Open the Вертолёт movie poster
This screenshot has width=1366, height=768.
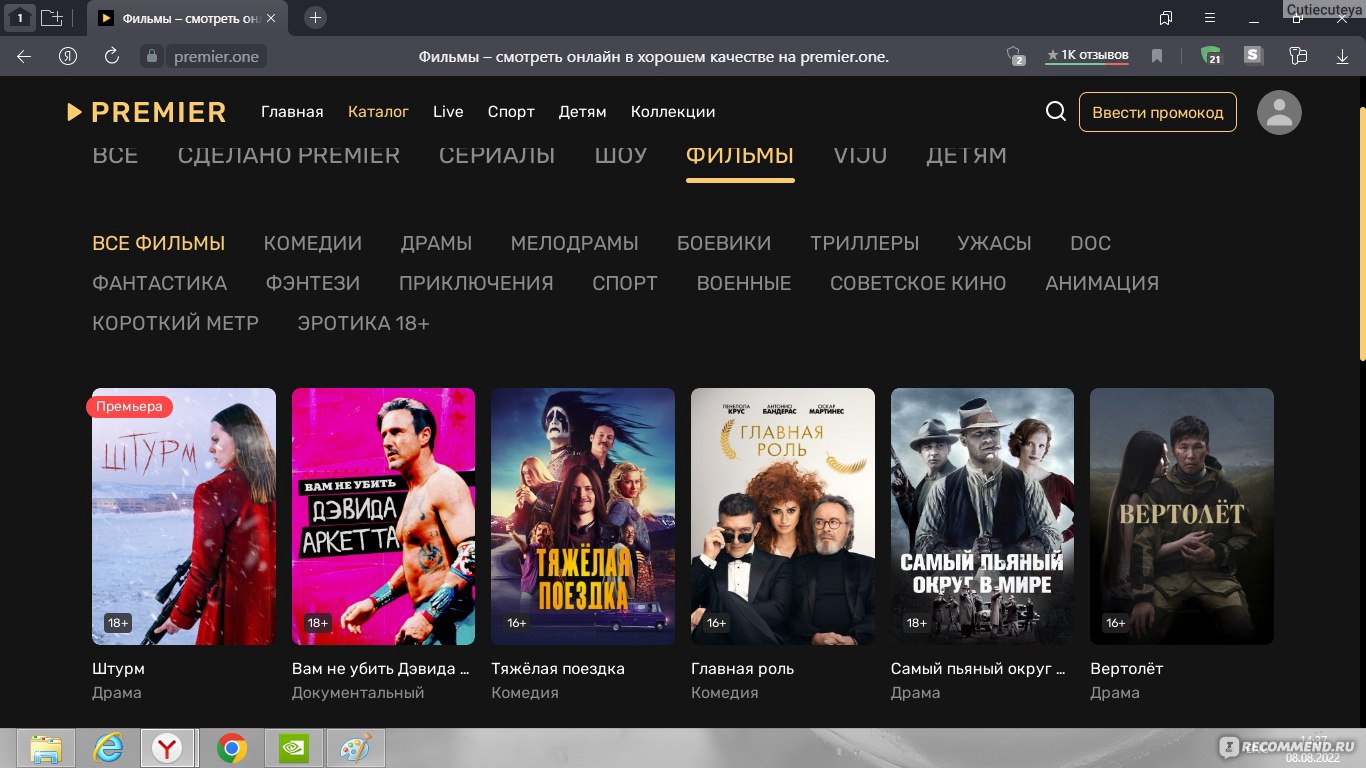click(x=1182, y=516)
